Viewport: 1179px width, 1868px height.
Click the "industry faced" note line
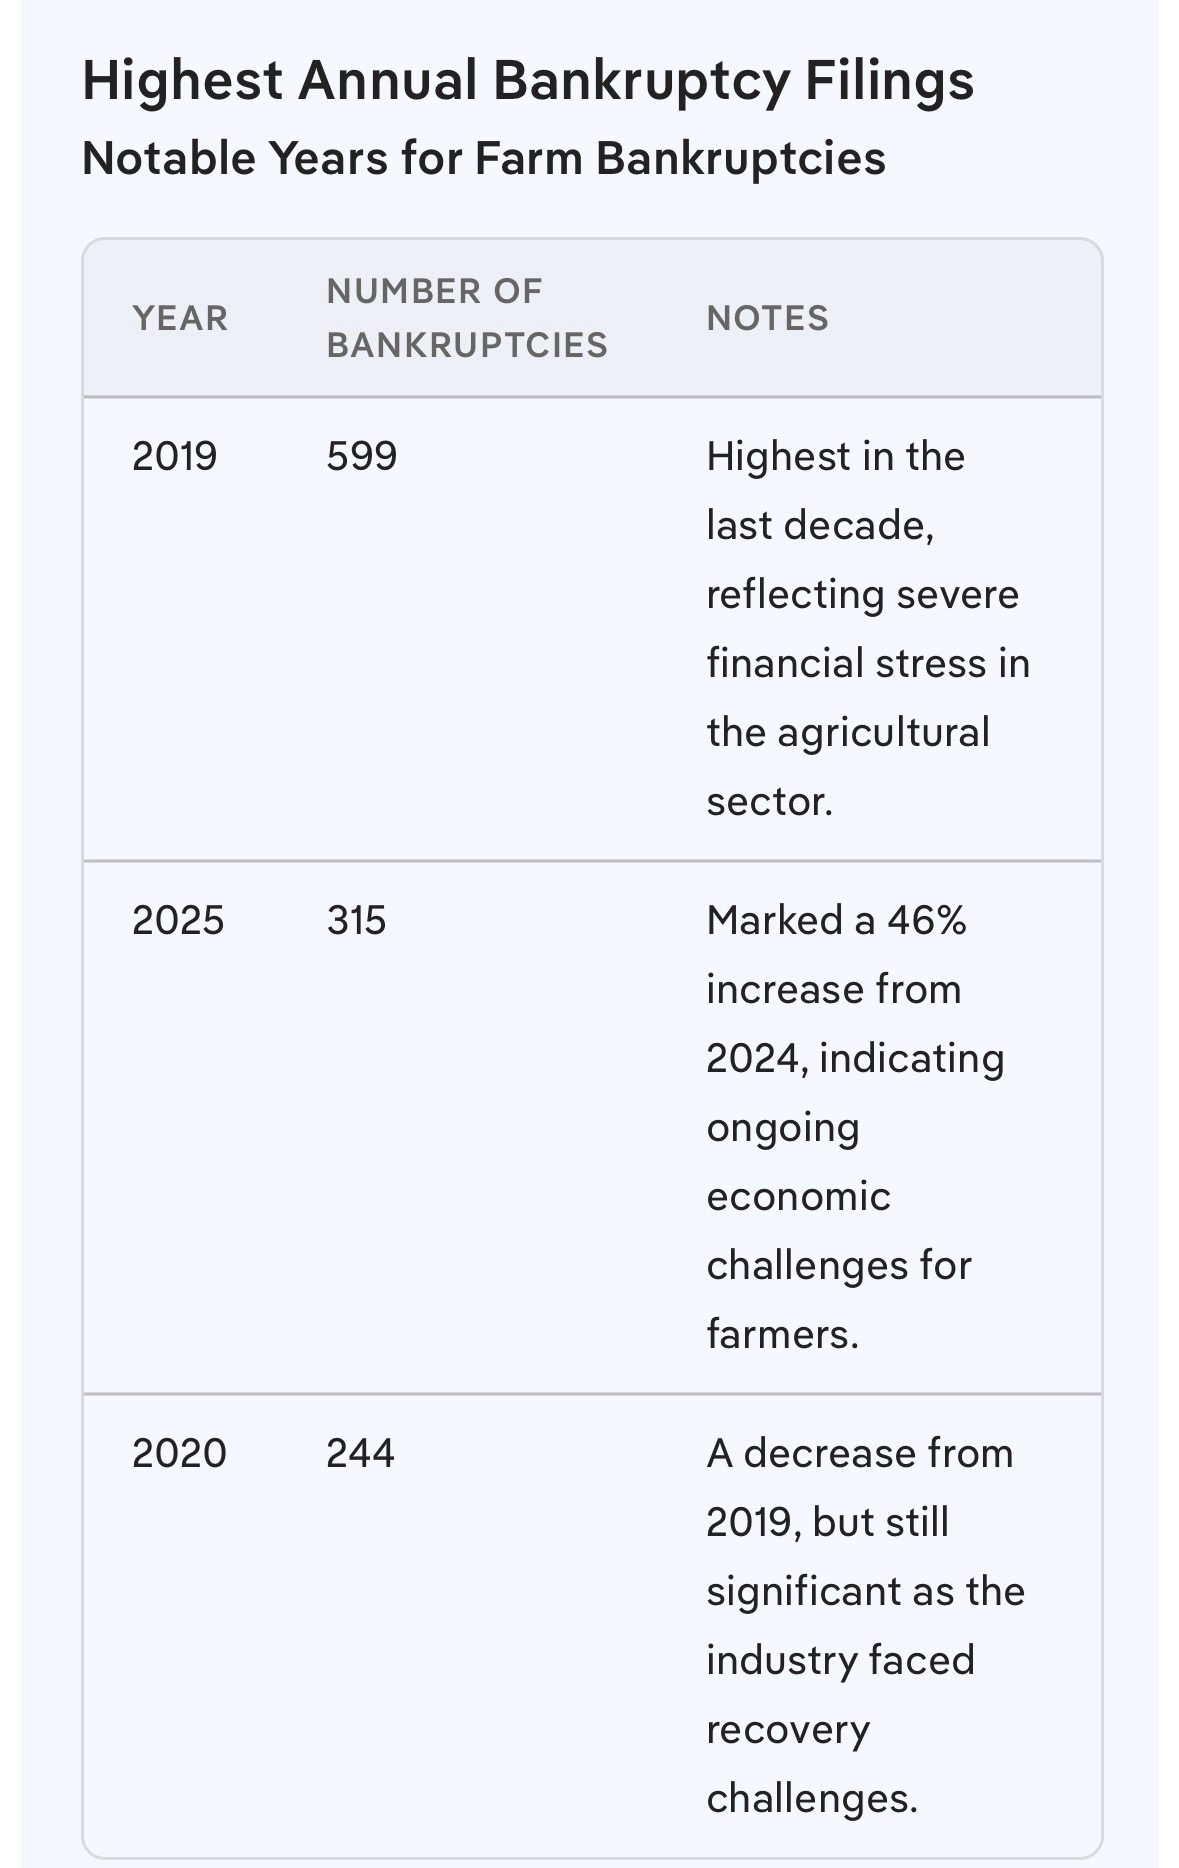(840, 1660)
